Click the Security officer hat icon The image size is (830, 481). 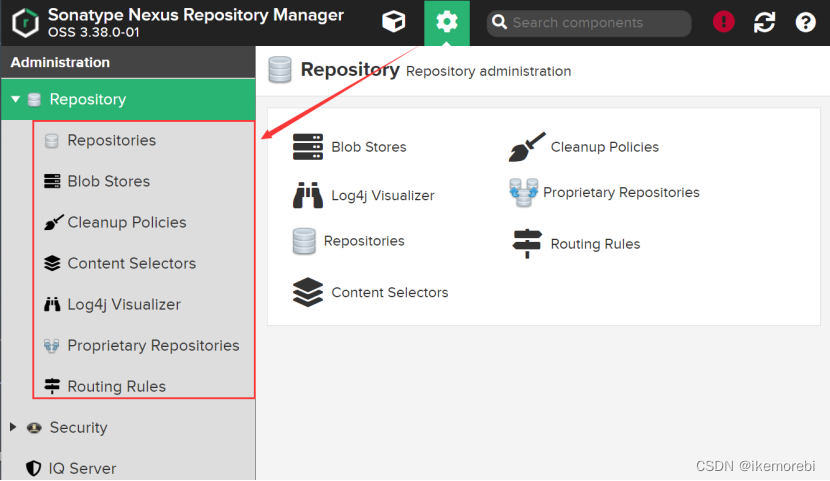tap(34, 428)
